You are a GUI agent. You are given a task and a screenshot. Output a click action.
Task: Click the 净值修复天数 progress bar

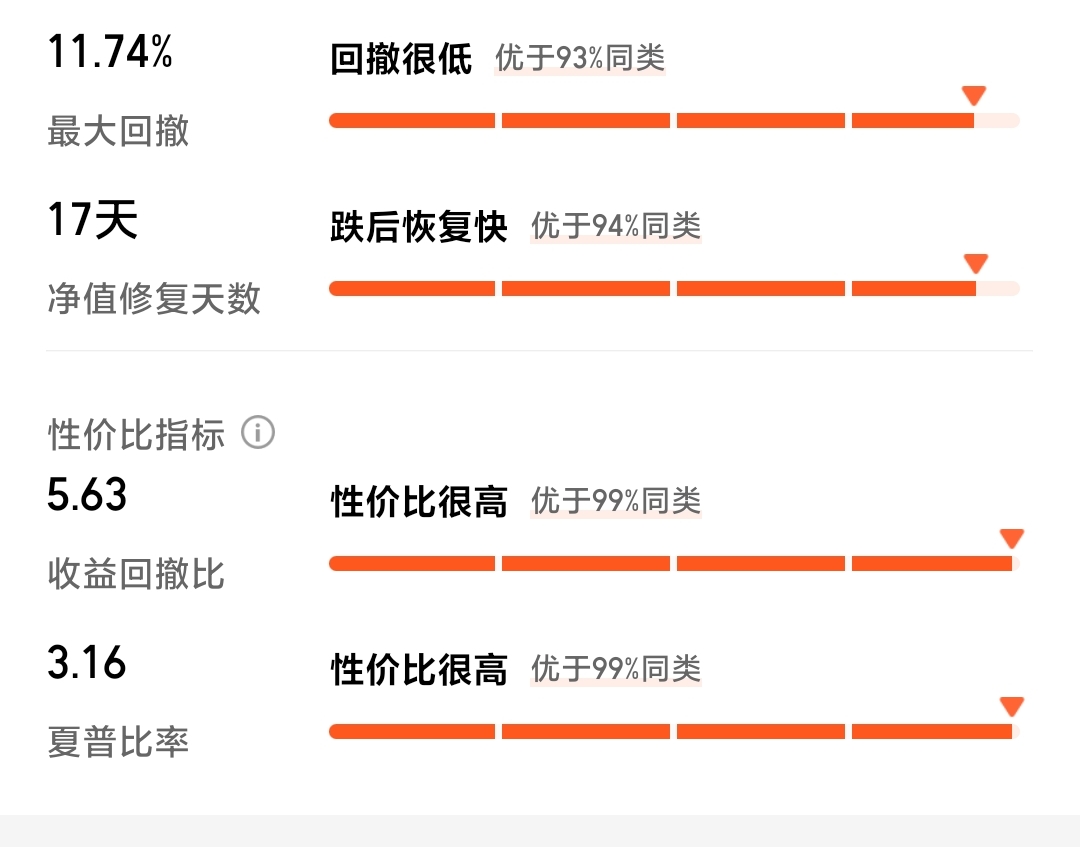point(674,289)
